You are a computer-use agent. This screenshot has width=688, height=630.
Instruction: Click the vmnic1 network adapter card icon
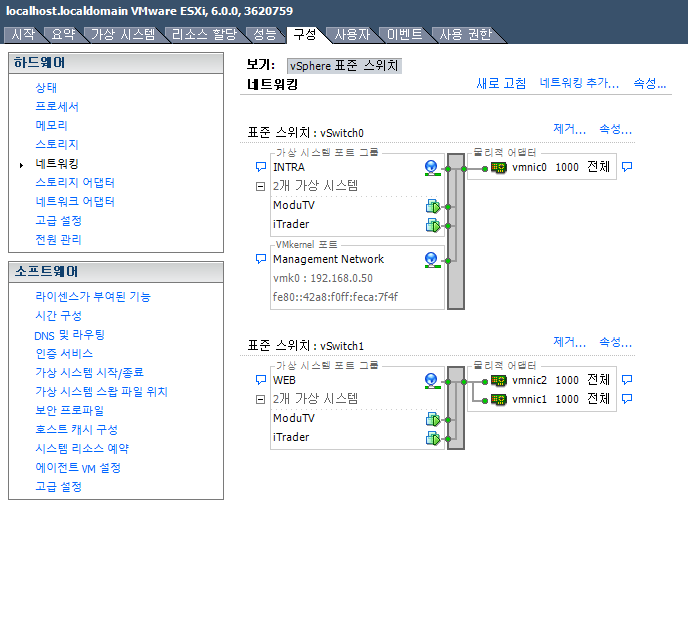point(498,399)
